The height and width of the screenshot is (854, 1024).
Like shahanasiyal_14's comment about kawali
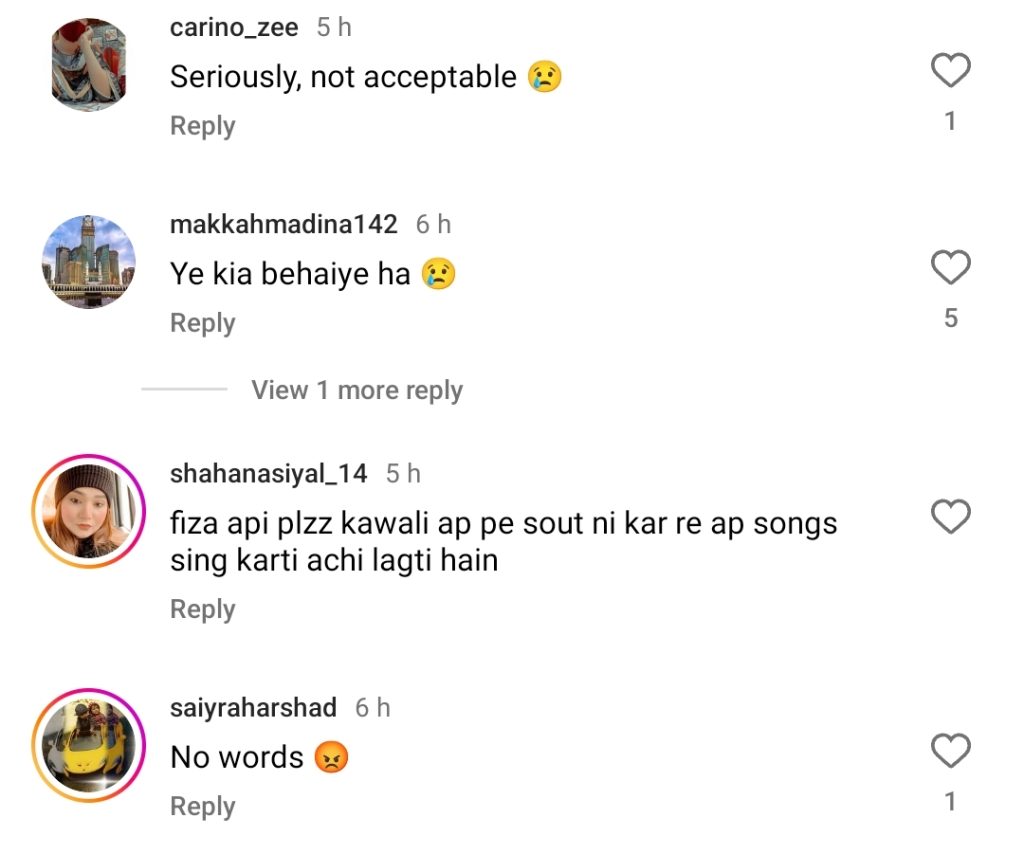pyautogui.click(x=950, y=517)
